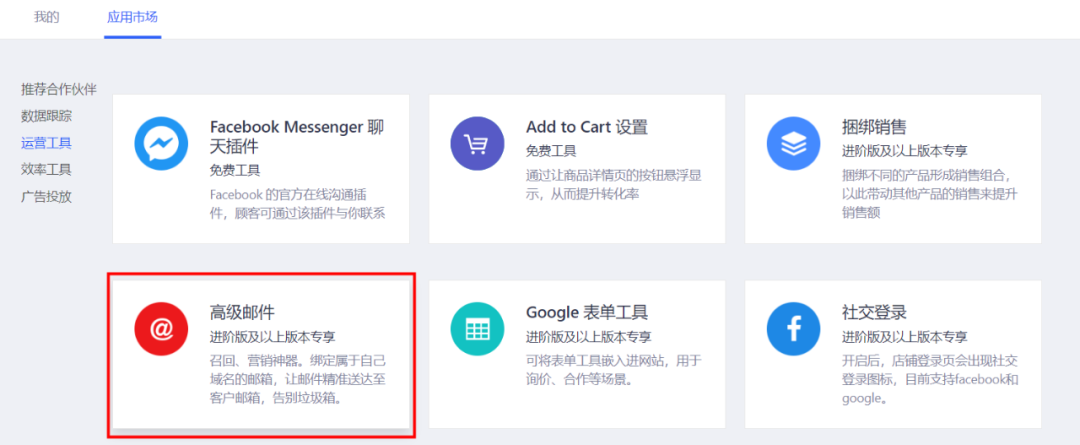Viewport: 1080px width, 445px height.
Task: Open the 推荐合作伙伴 category
Action: (x=59, y=89)
